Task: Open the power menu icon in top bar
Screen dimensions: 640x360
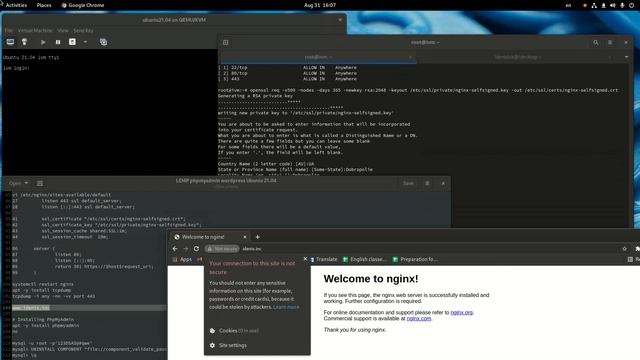Action: coord(631,5)
